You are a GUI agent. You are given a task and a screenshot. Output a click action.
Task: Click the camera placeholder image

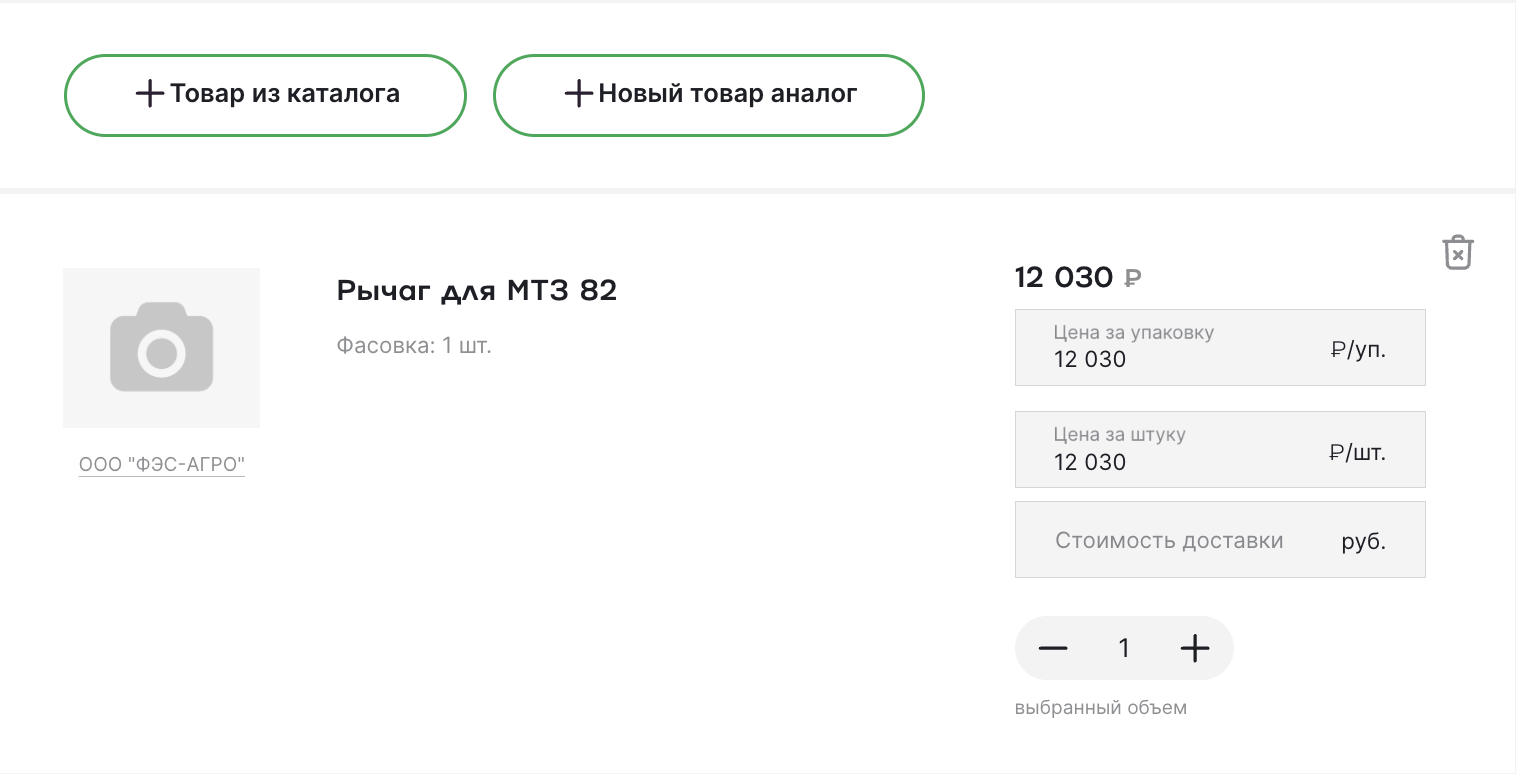tap(161, 348)
